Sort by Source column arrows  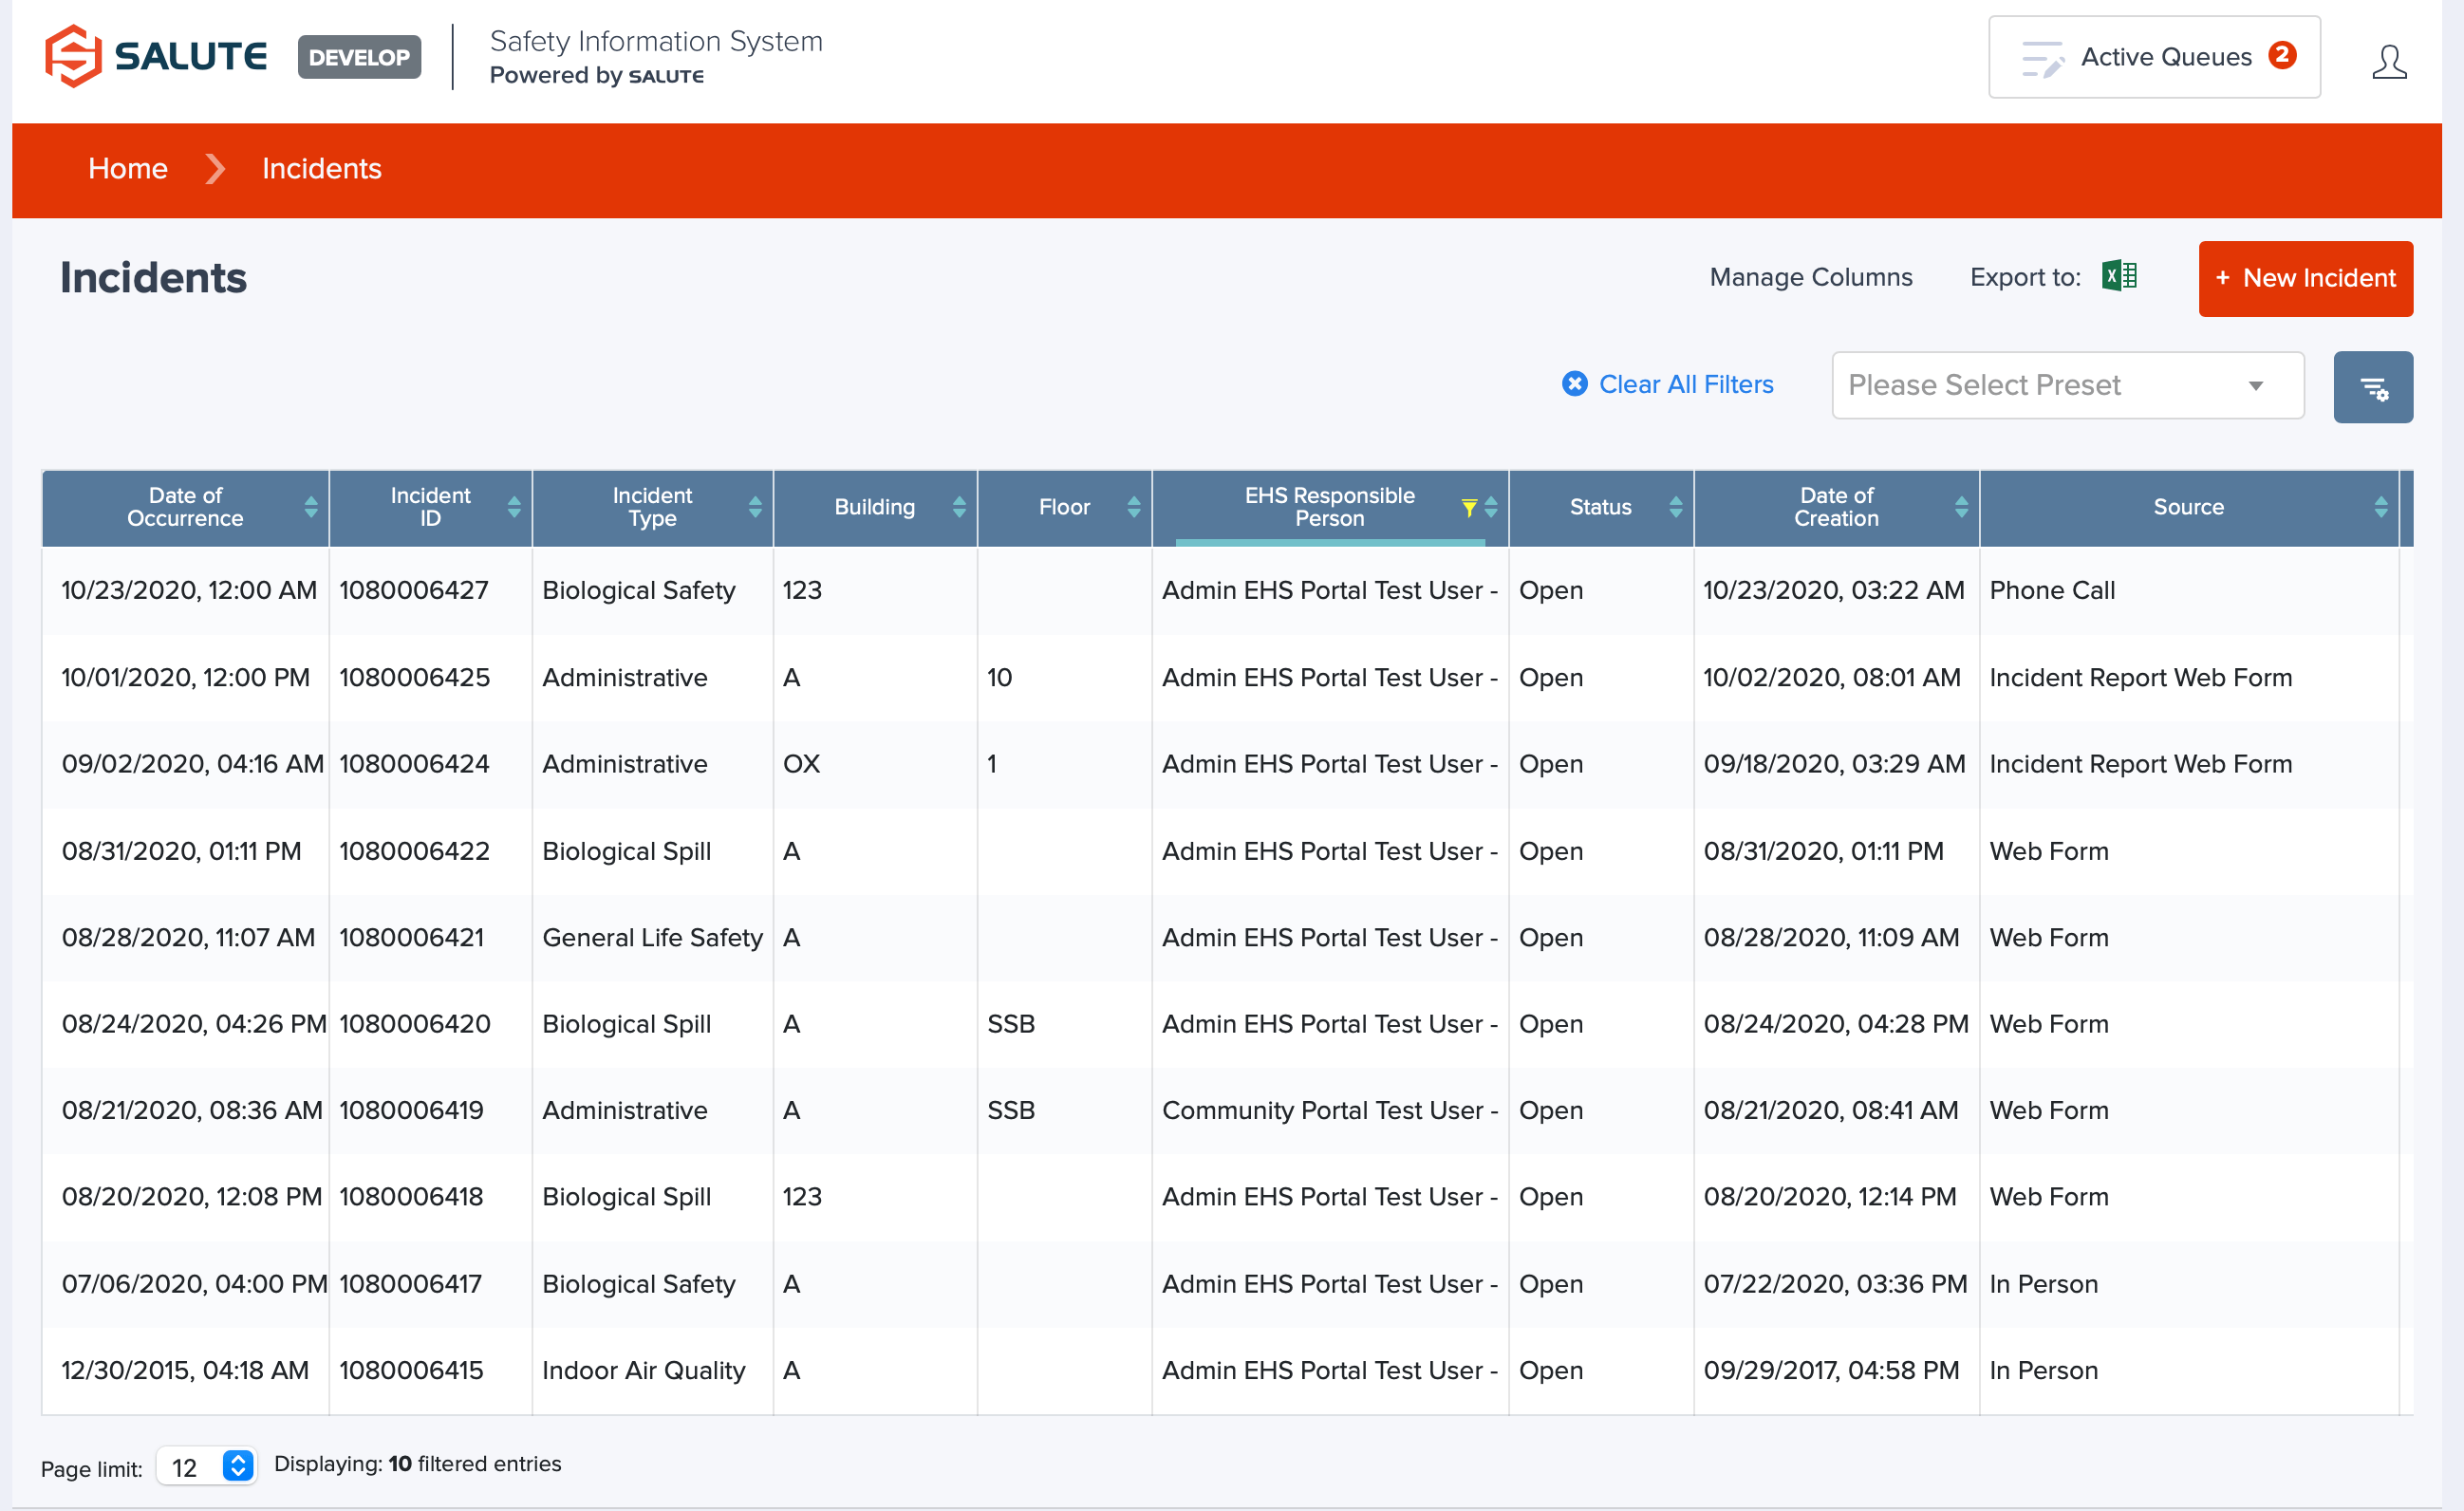click(x=2380, y=507)
